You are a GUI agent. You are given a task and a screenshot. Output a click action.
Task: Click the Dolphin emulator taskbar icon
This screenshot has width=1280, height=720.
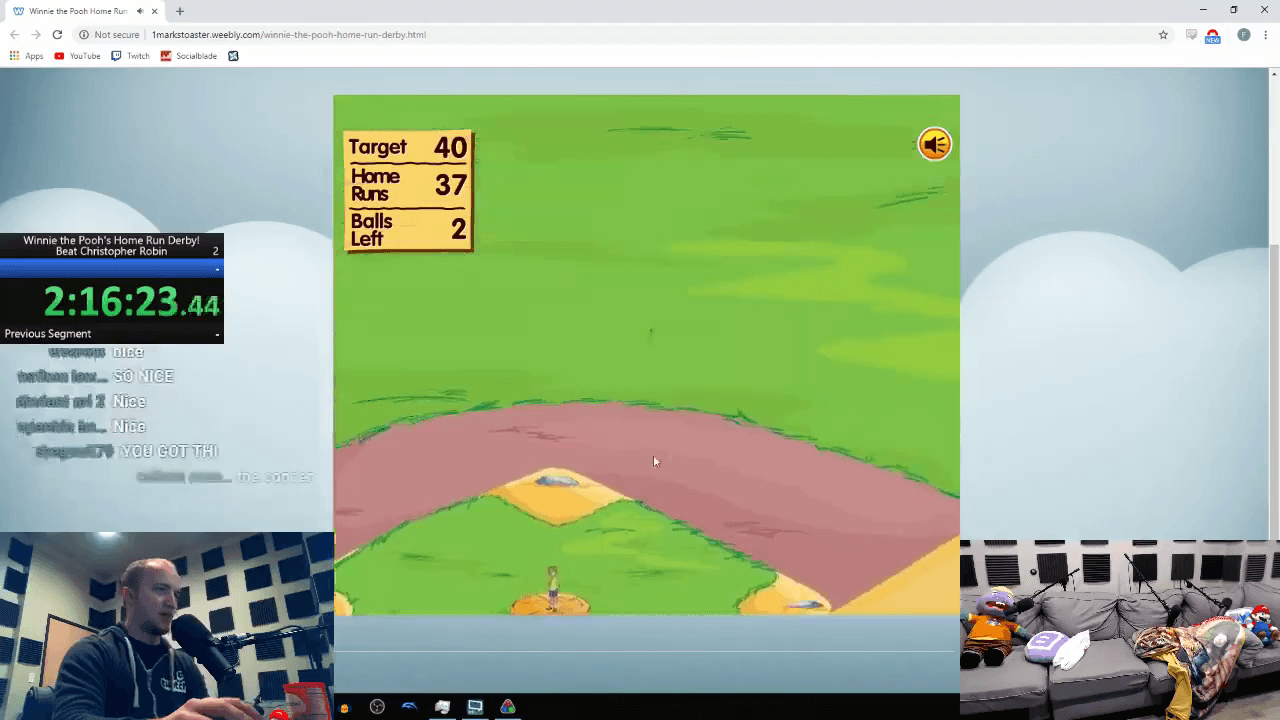point(409,707)
